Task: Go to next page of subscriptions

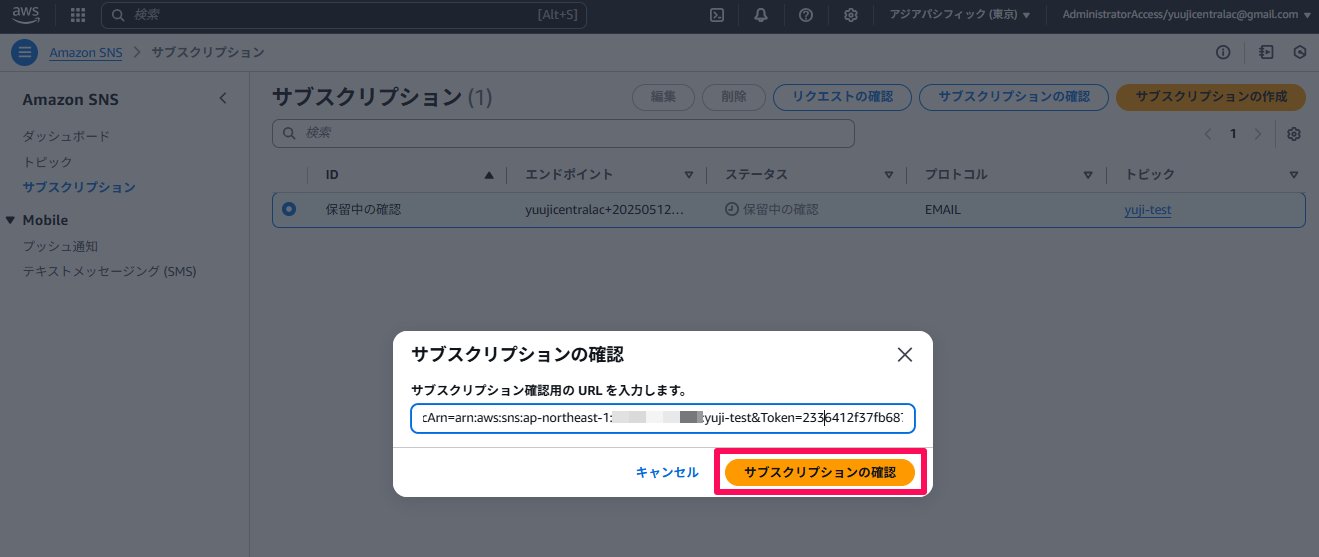Action: point(1258,134)
